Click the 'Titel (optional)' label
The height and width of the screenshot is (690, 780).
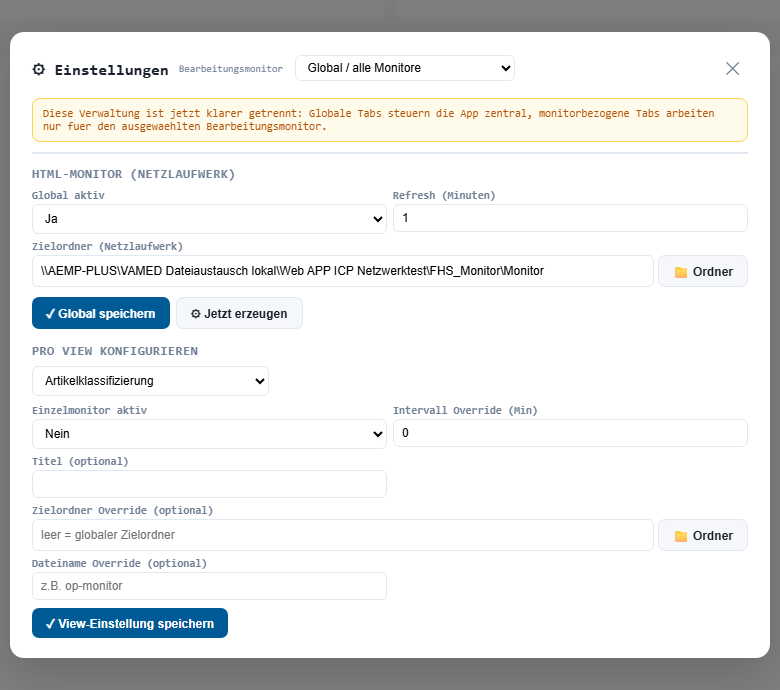coord(80,462)
